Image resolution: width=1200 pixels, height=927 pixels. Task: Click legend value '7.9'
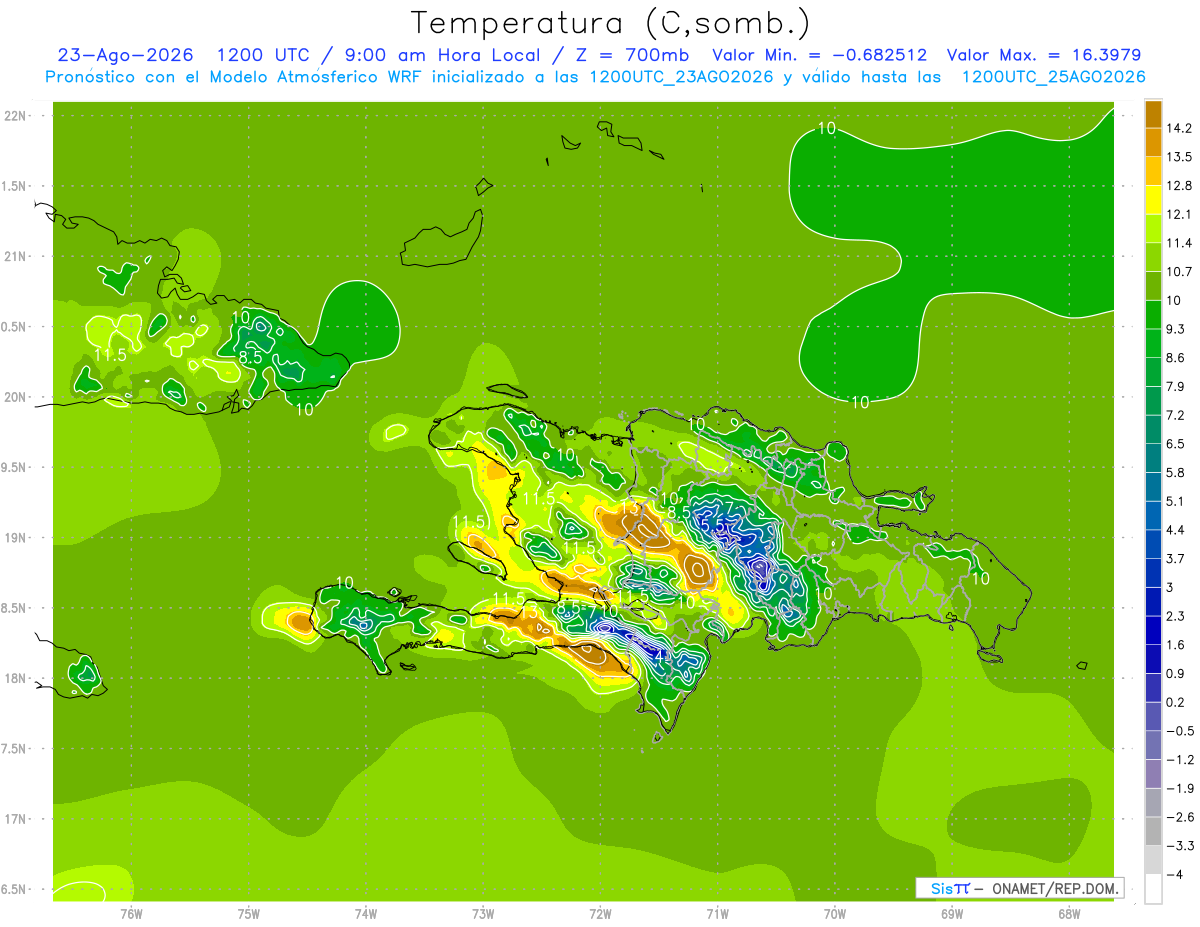[1175, 386]
